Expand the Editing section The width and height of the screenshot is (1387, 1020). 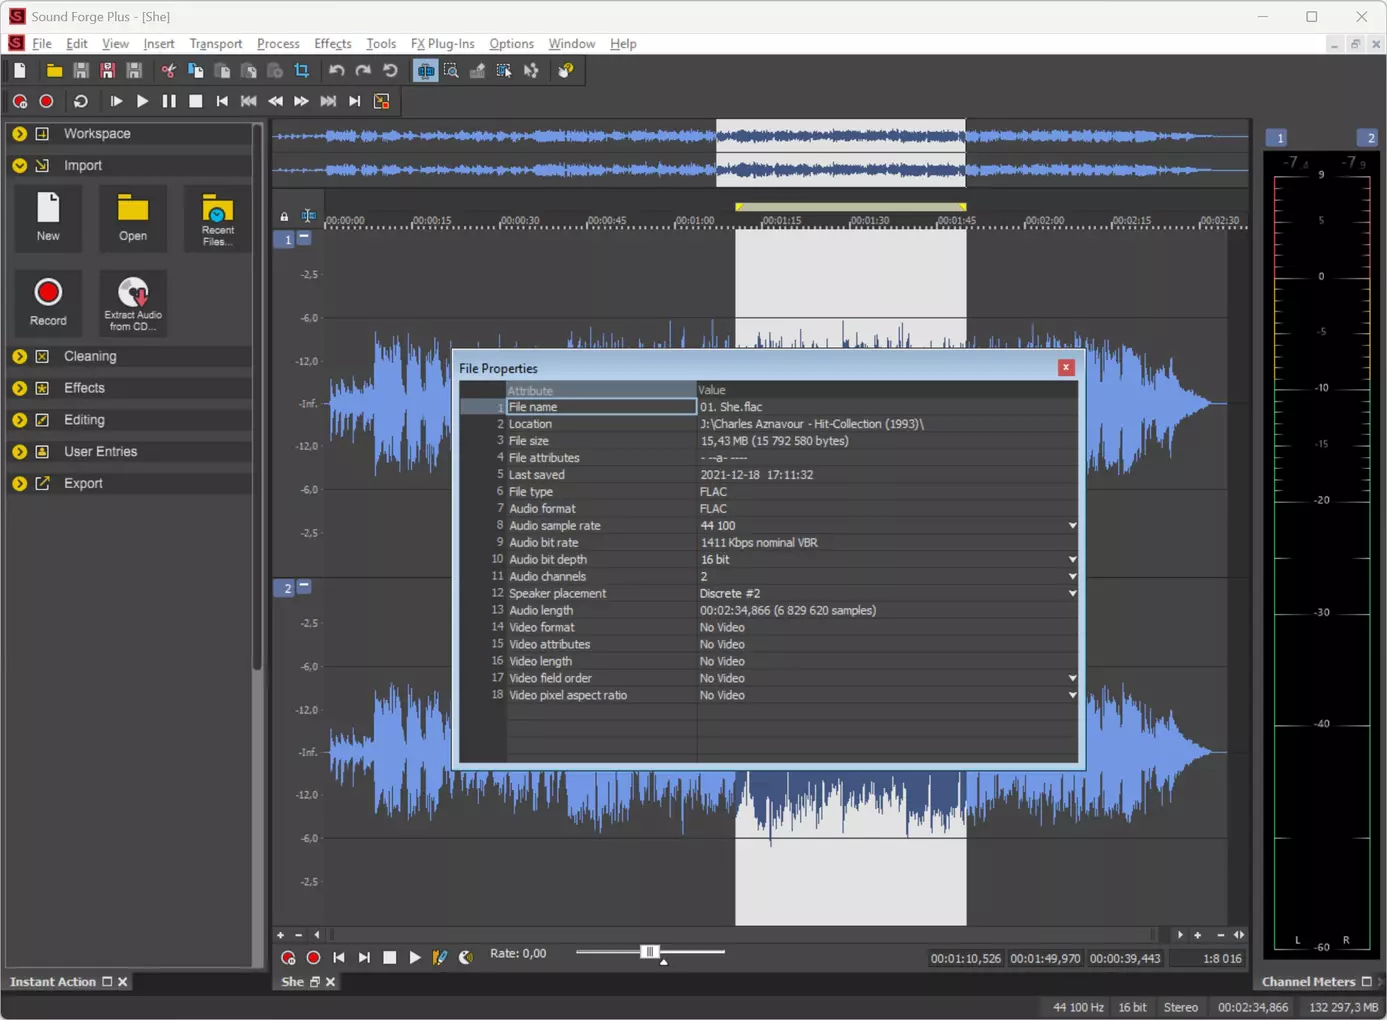(x=20, y=420)
